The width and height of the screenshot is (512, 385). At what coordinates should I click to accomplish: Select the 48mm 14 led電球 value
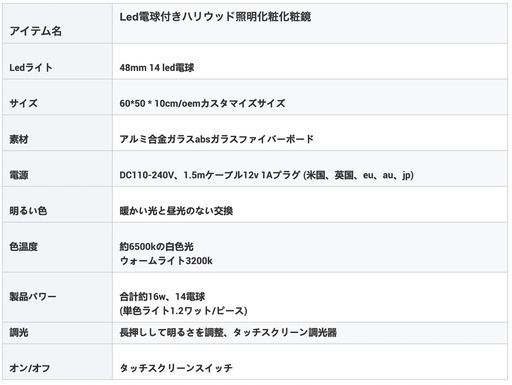(157, 68)
